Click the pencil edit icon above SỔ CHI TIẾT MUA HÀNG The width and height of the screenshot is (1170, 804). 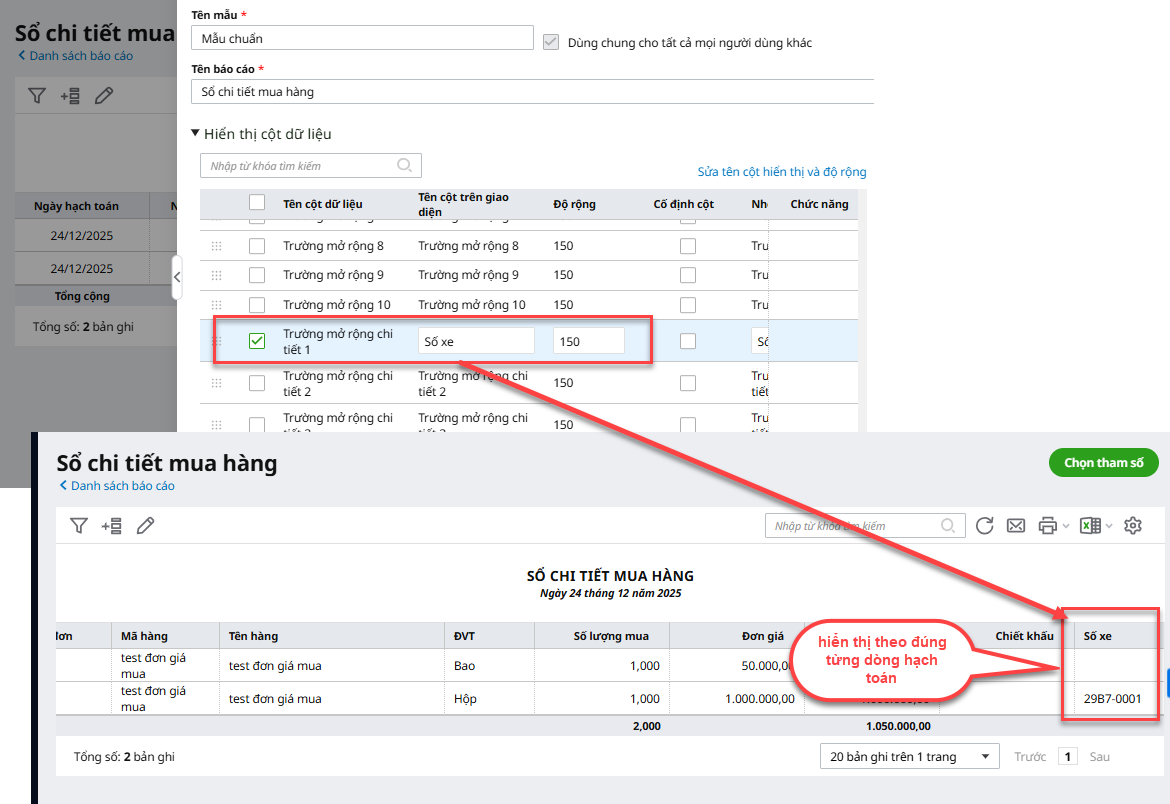point(145,526)
